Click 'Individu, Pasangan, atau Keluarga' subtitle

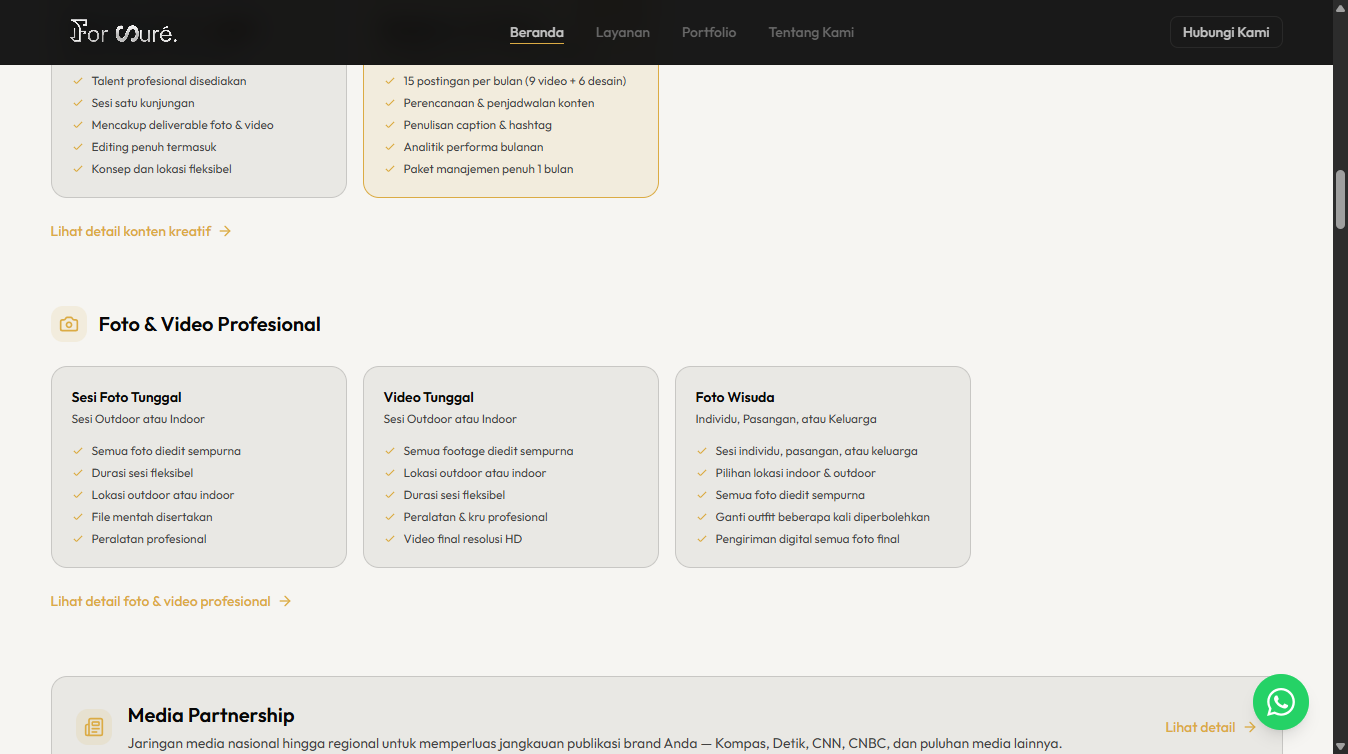[x=786, y=419]
